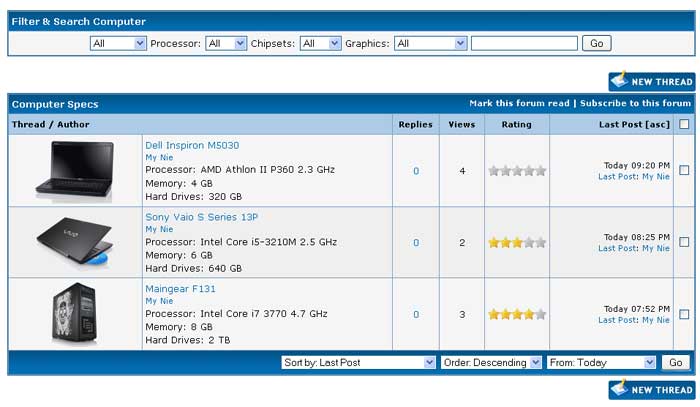Open the Graphics filter dropdown
The image size is (700, 407).
click(x=431, y=44)
